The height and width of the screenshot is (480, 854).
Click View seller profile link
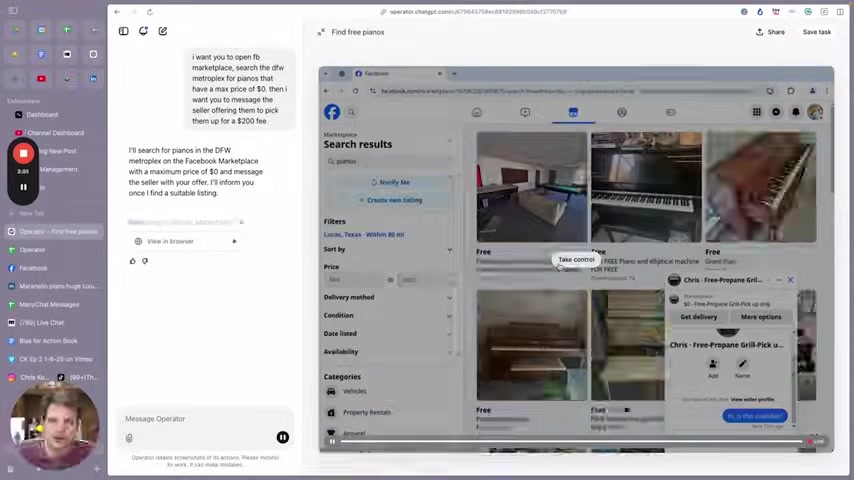pos(752,399)
